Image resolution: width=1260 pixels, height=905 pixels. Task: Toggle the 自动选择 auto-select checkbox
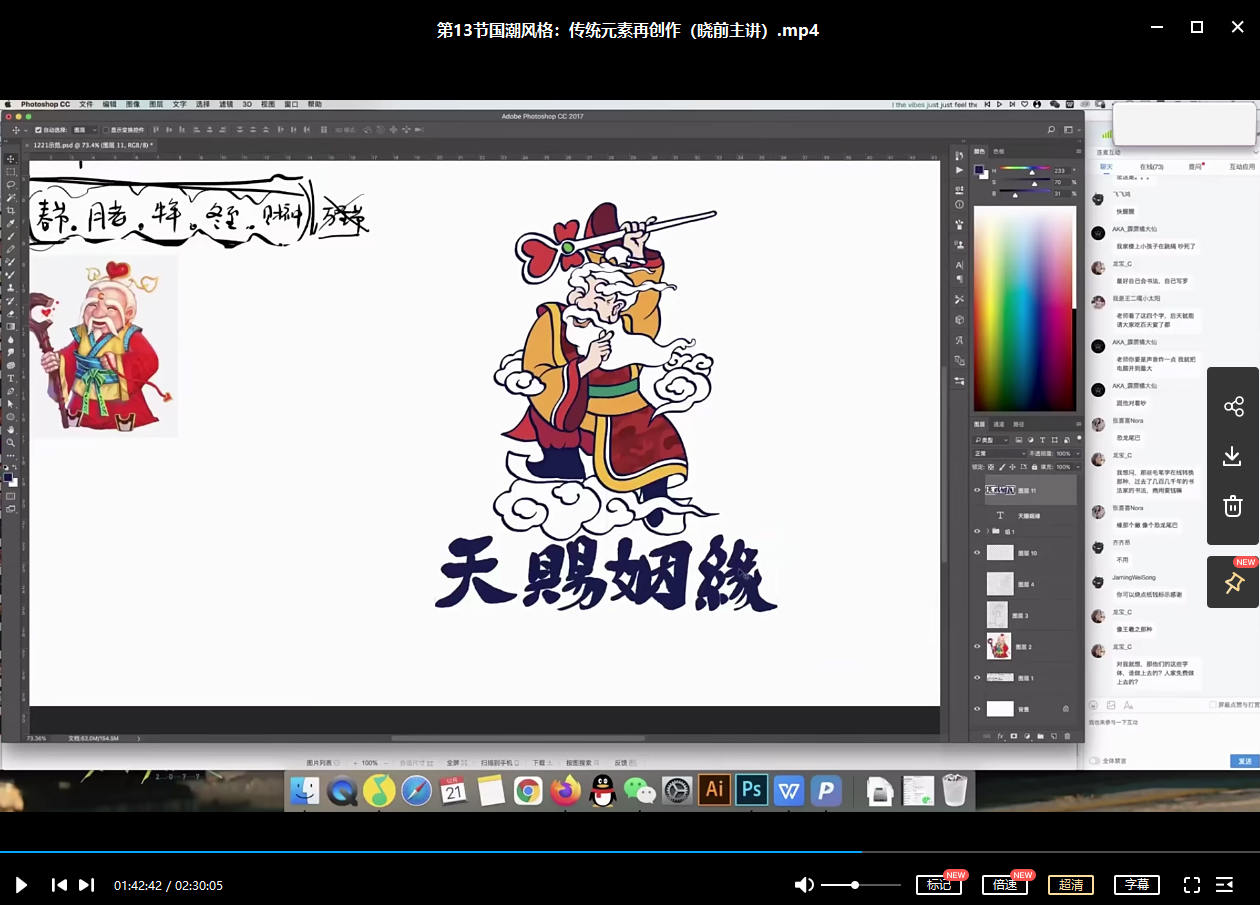pos(39,130)
